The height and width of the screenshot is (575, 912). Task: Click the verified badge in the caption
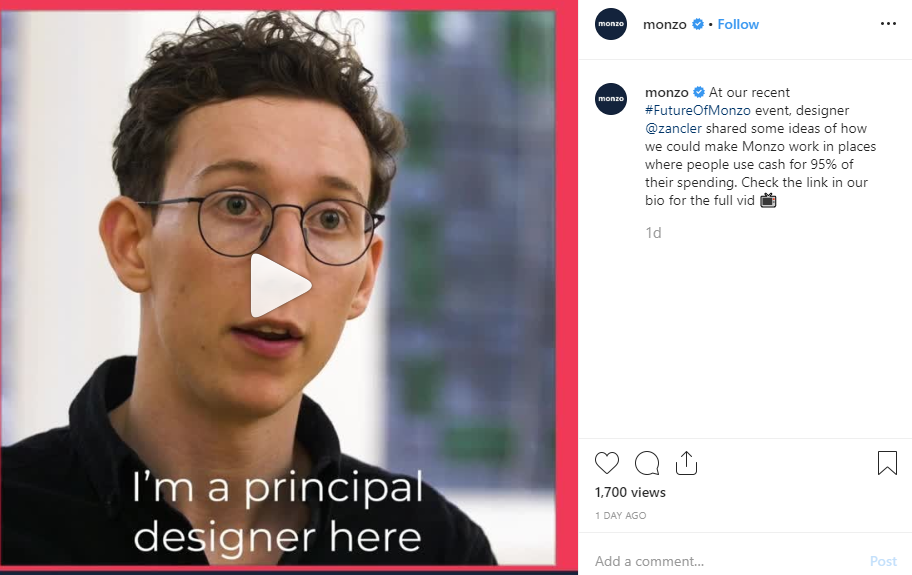click(x=699, y=92)
